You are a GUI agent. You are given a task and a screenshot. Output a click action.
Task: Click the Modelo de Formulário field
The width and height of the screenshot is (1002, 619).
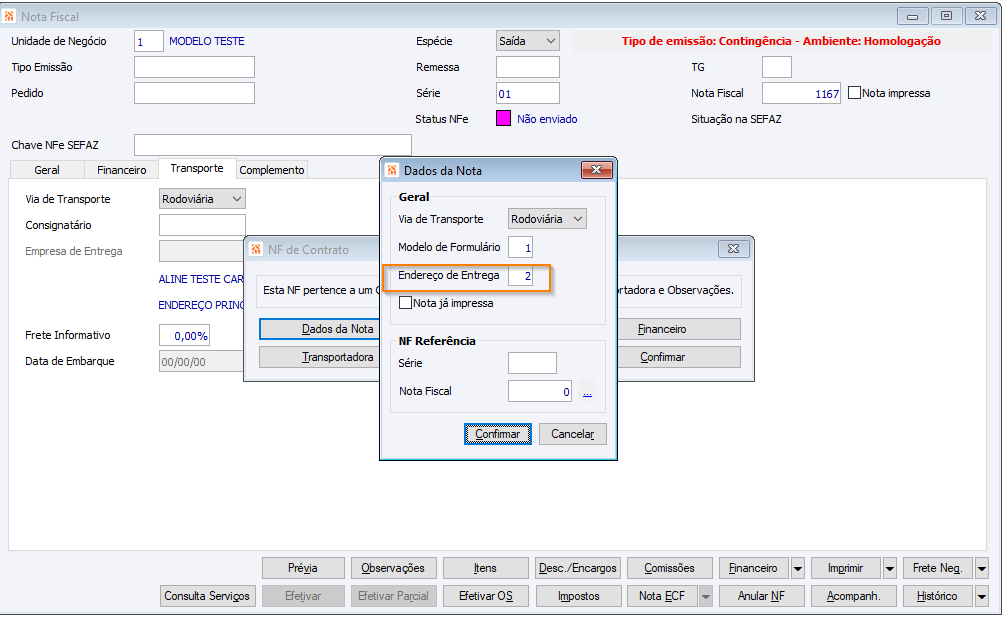click(521, 247)
